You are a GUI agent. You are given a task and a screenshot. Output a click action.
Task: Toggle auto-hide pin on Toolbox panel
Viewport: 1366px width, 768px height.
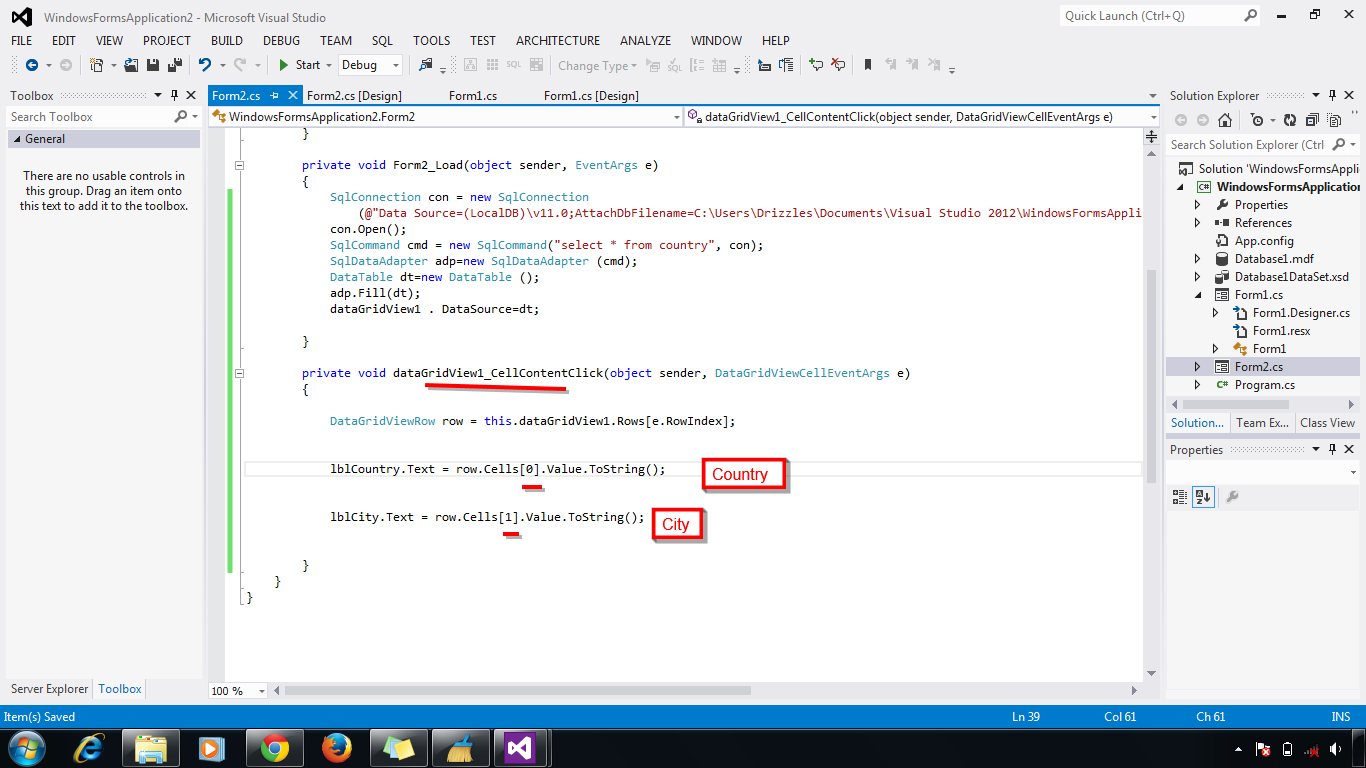click(174, 96)
